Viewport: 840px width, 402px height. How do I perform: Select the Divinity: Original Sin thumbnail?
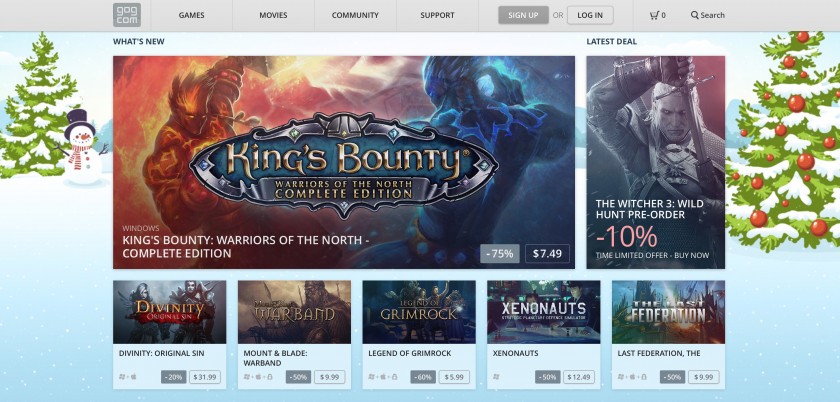coord(169,312)
